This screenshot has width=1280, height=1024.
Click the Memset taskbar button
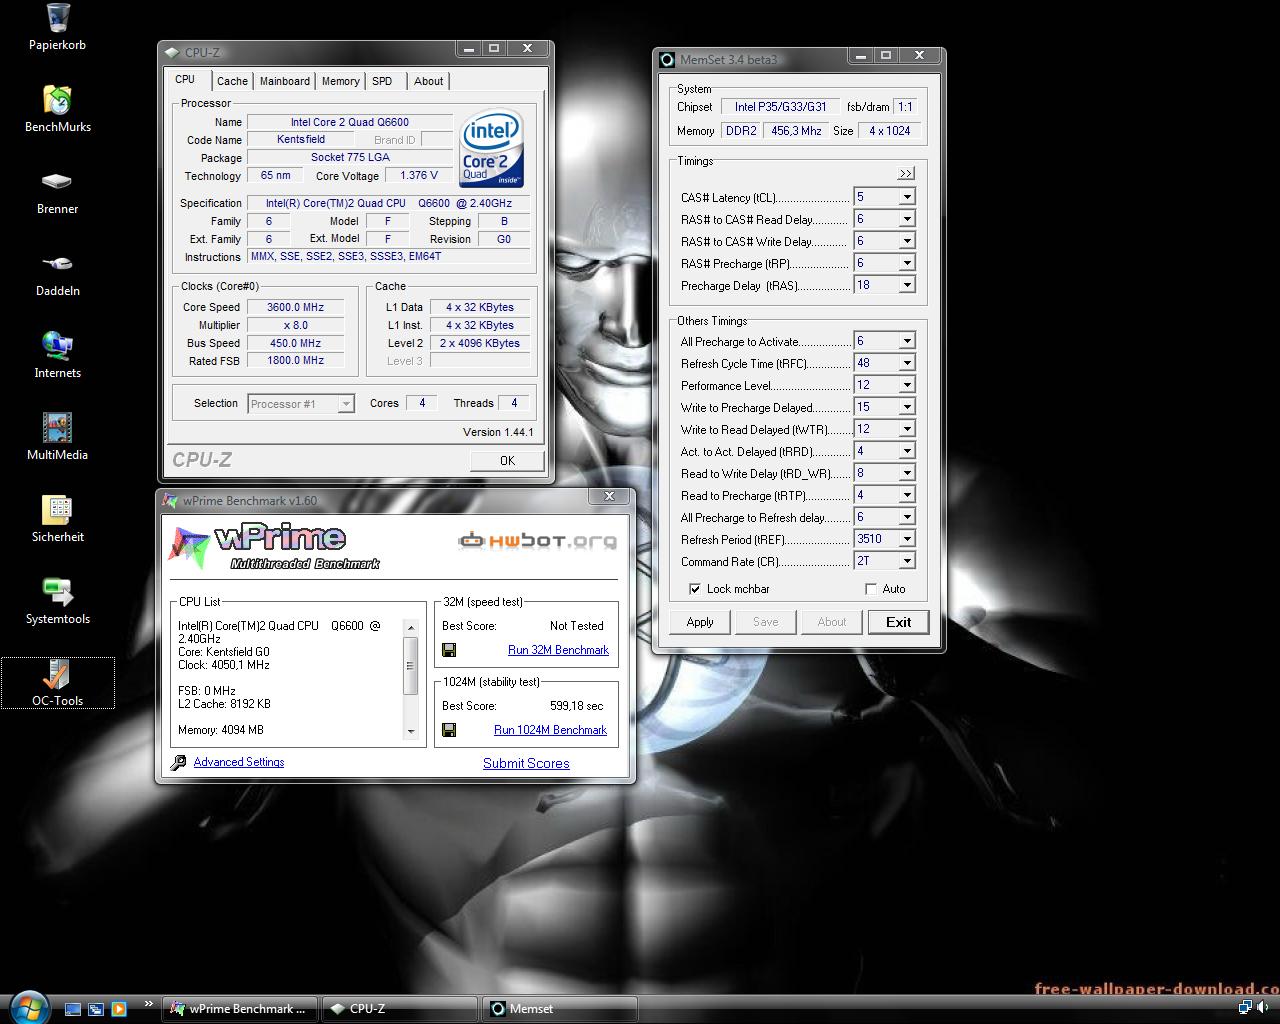(x=561, y=1009)
